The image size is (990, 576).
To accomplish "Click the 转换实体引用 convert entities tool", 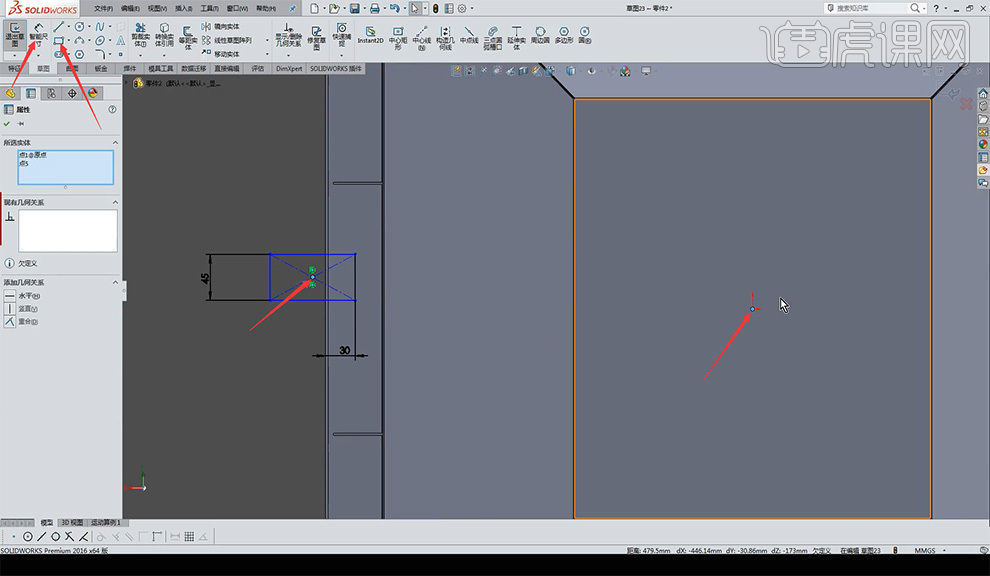I will click(x=164, y=35).
